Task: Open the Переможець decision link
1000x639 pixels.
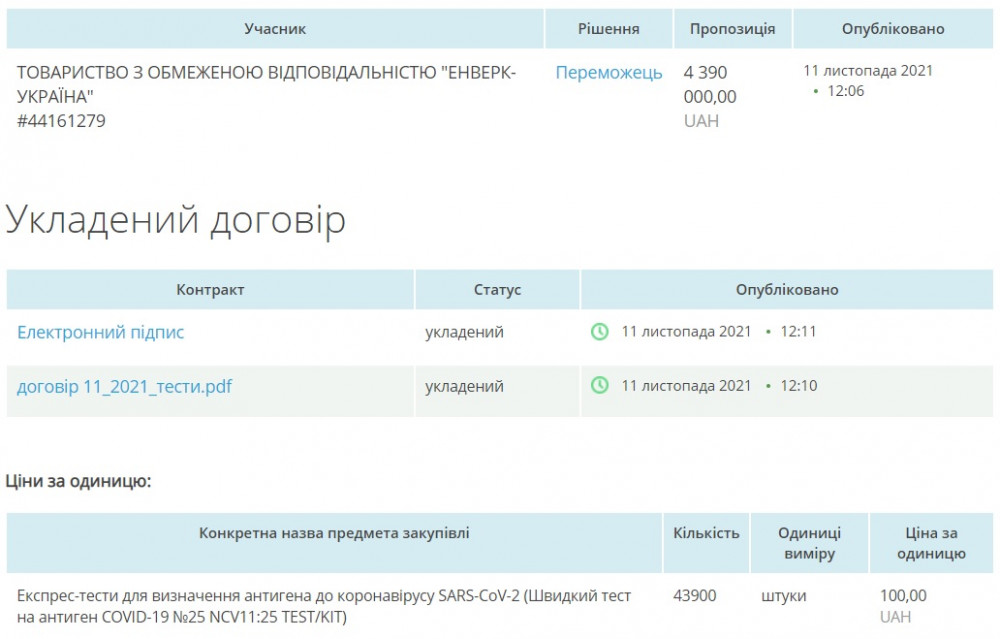Action: (x=609, y=73)
